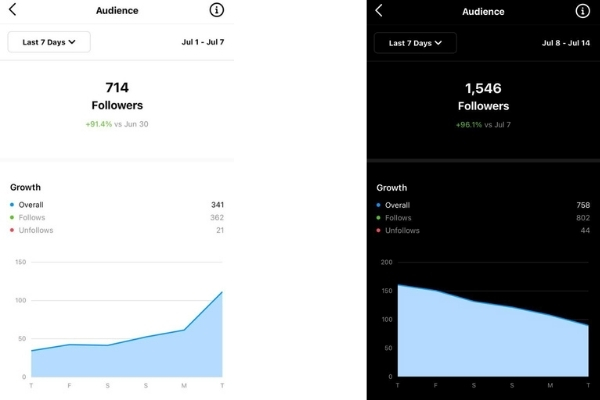Click the Audience title on dark screen
Viewport: 600px width, 400px height.
point(483,11)
